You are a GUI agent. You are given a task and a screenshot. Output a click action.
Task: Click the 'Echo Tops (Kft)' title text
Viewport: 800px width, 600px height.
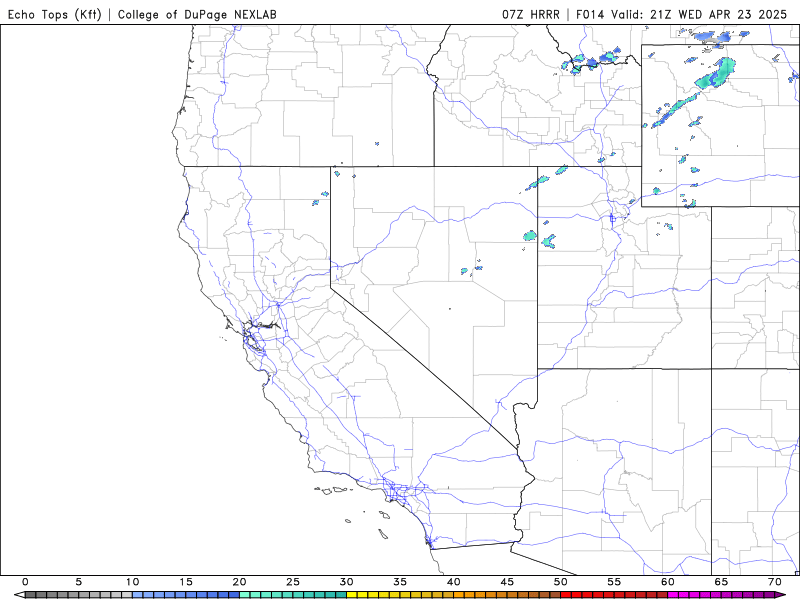pos(55,14)
